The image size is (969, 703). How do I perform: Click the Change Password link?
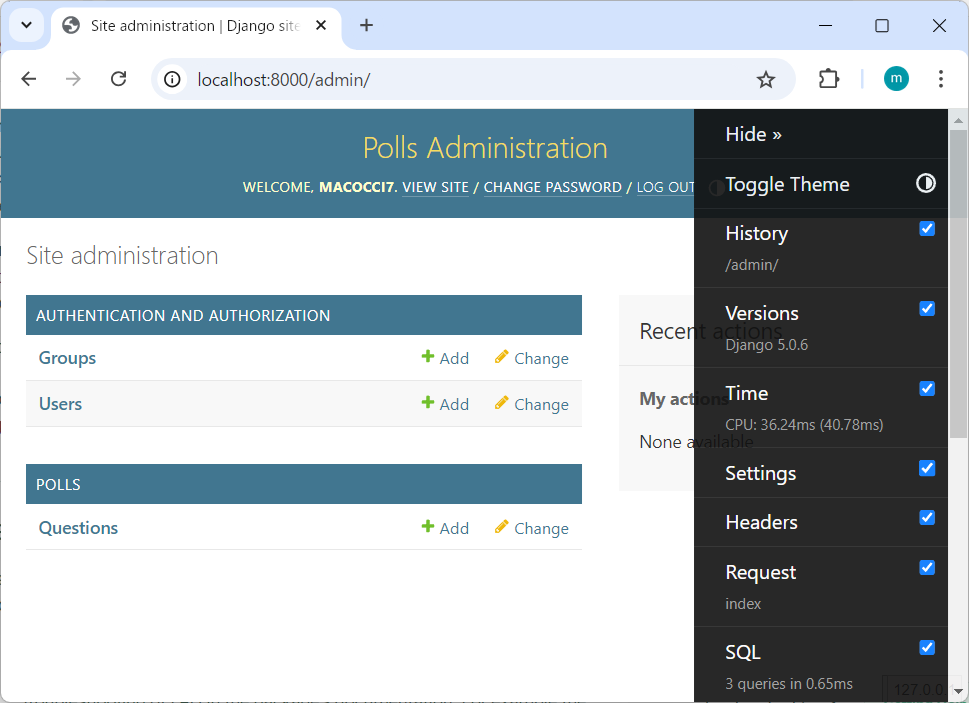click(552, 187)
